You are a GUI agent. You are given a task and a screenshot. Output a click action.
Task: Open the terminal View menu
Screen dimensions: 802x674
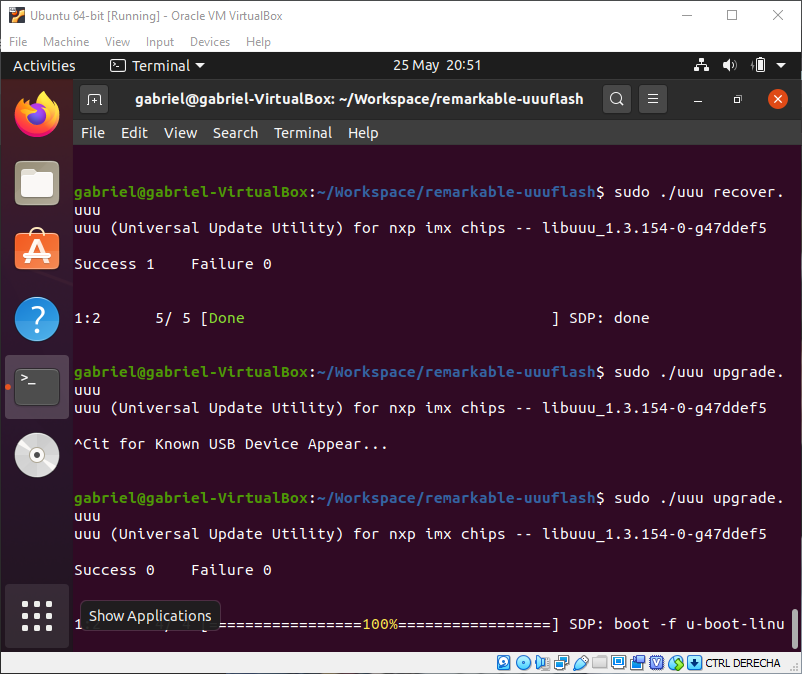pos(180,133)
